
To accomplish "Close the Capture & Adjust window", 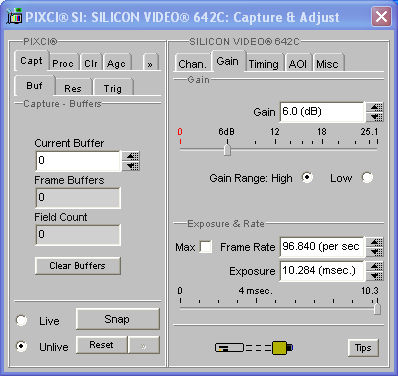I will (381, 16).
